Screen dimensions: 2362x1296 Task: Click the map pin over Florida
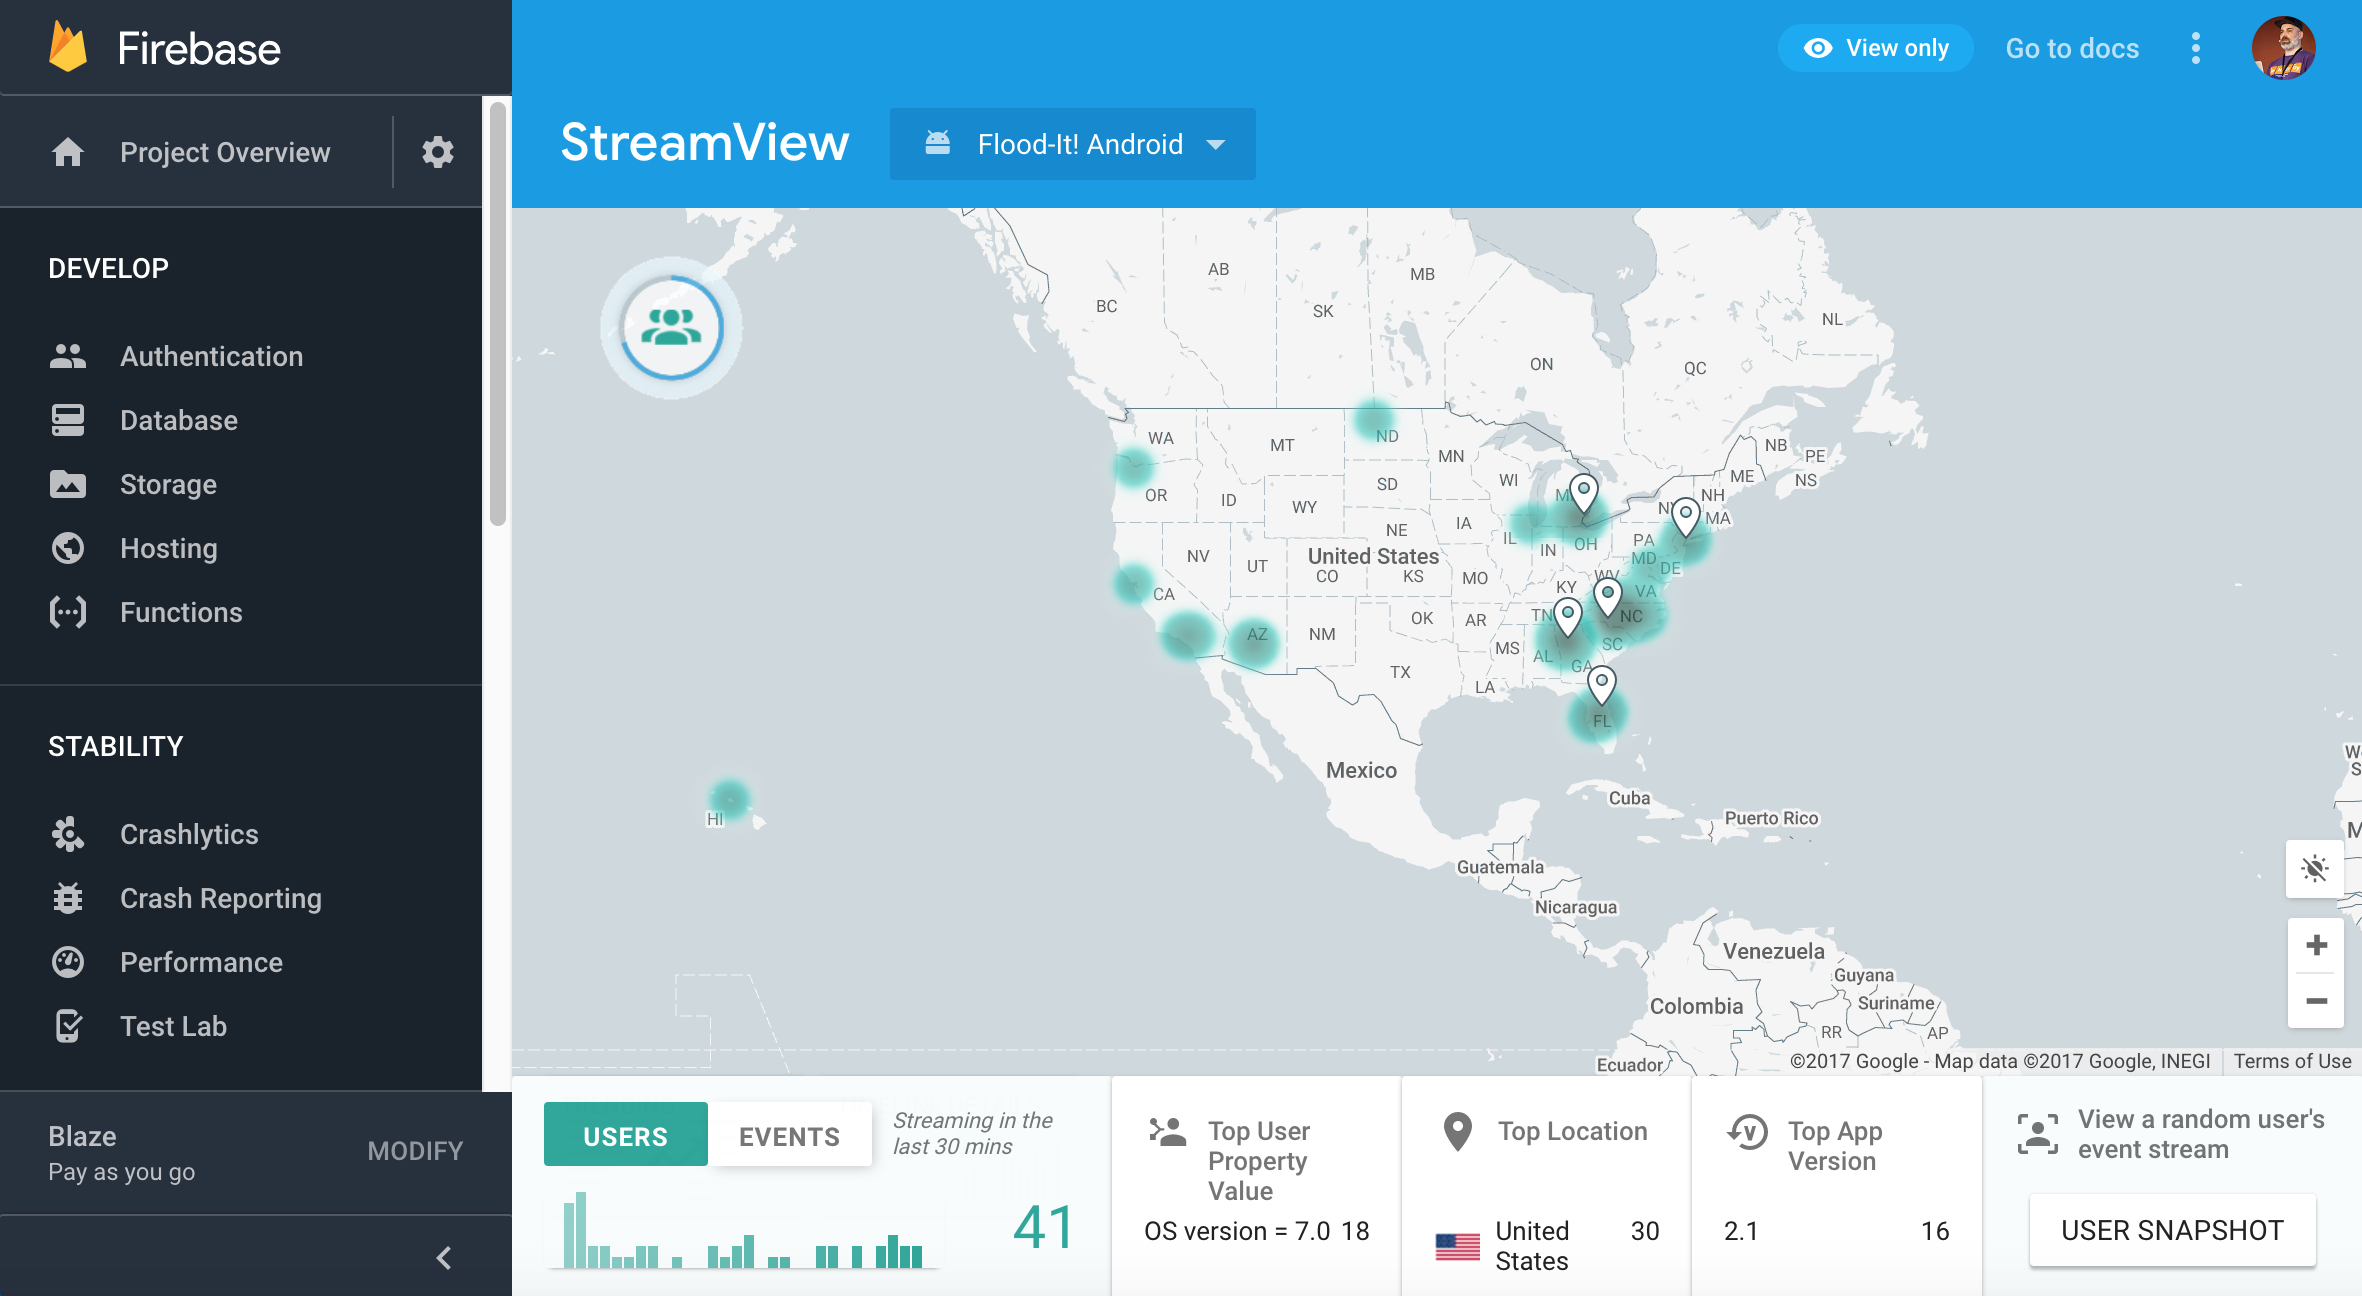click(1602, 685)
